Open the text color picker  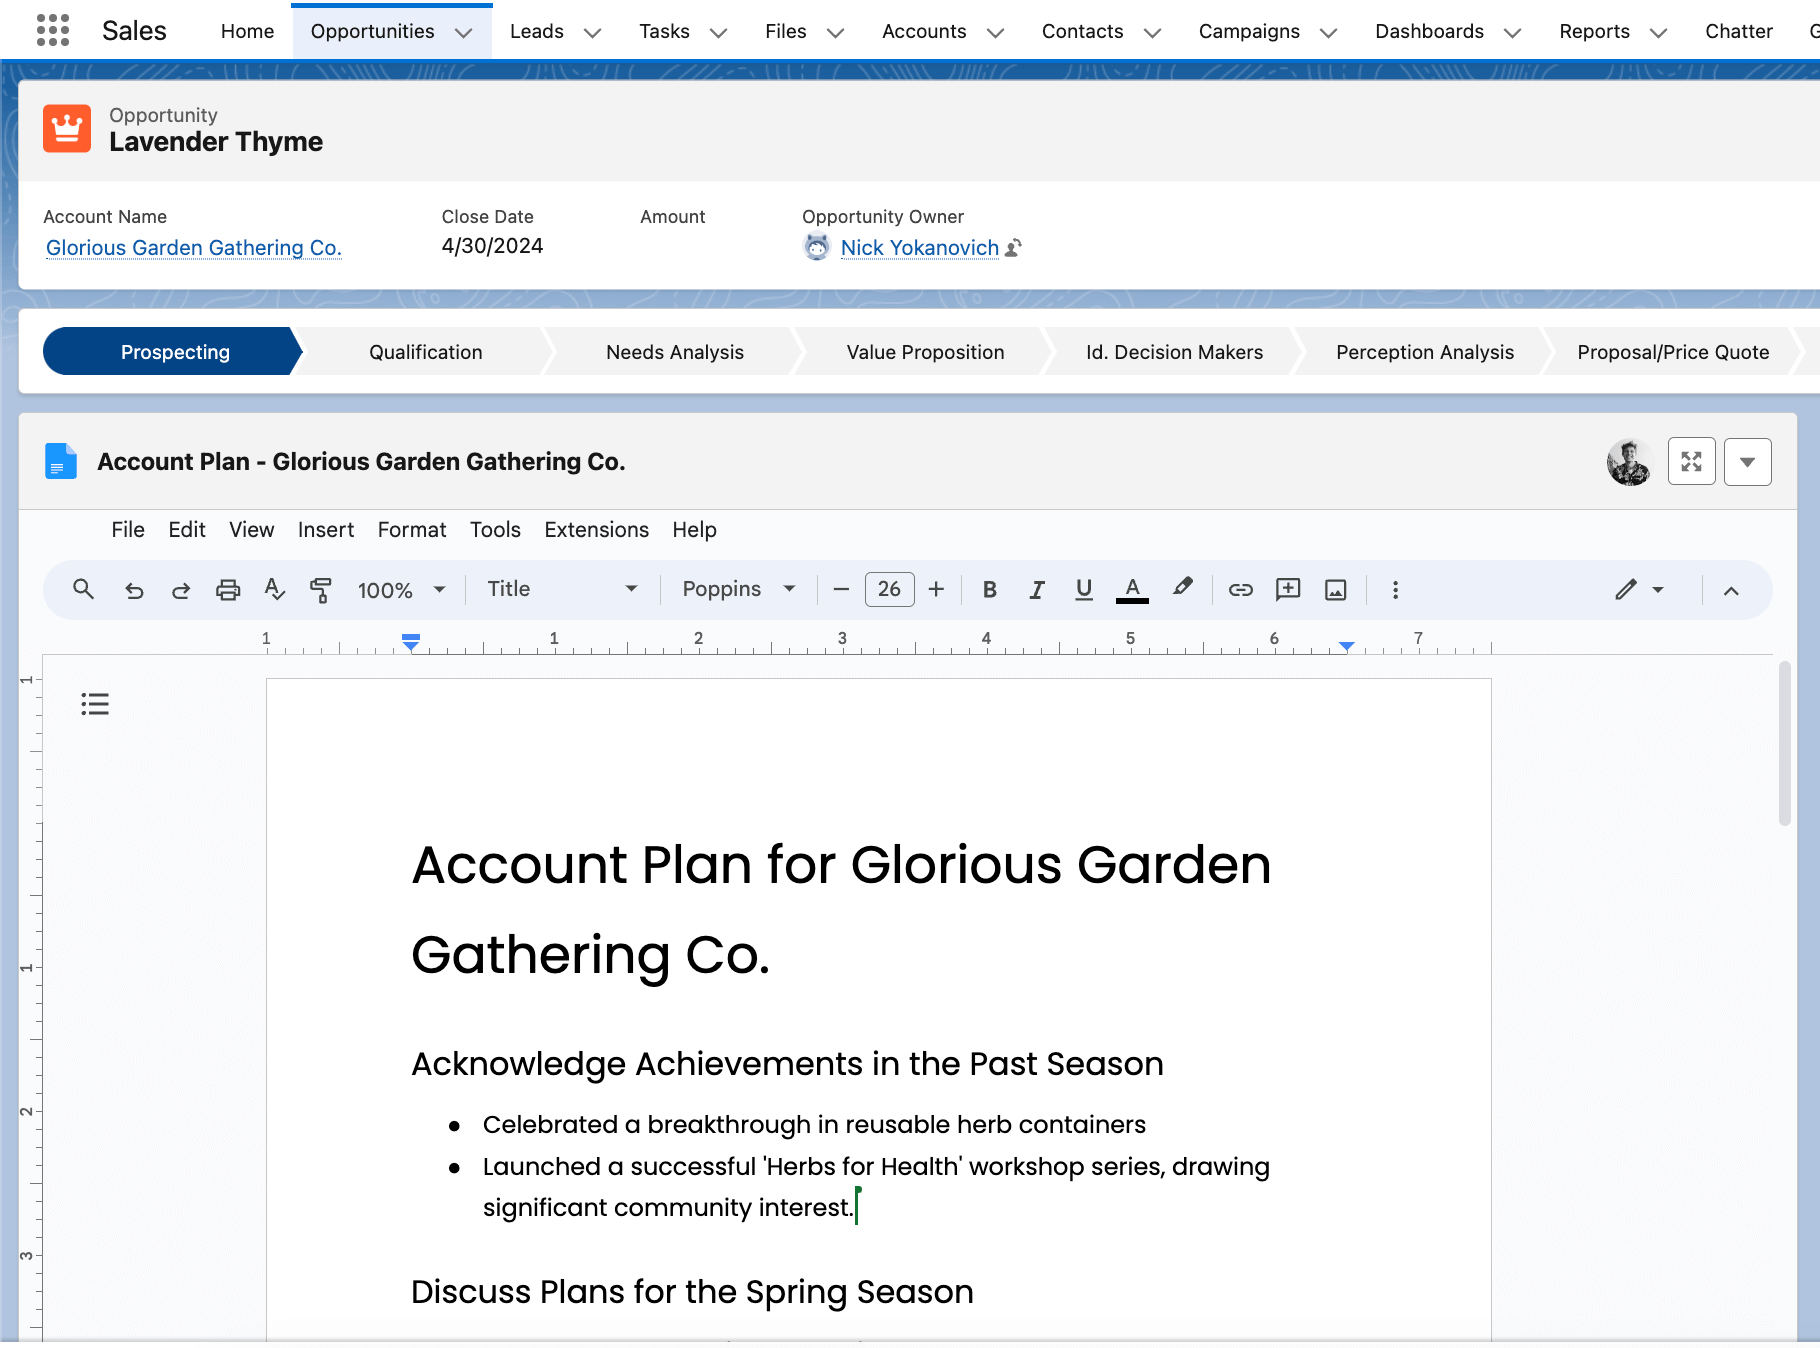click(1131, 590)
